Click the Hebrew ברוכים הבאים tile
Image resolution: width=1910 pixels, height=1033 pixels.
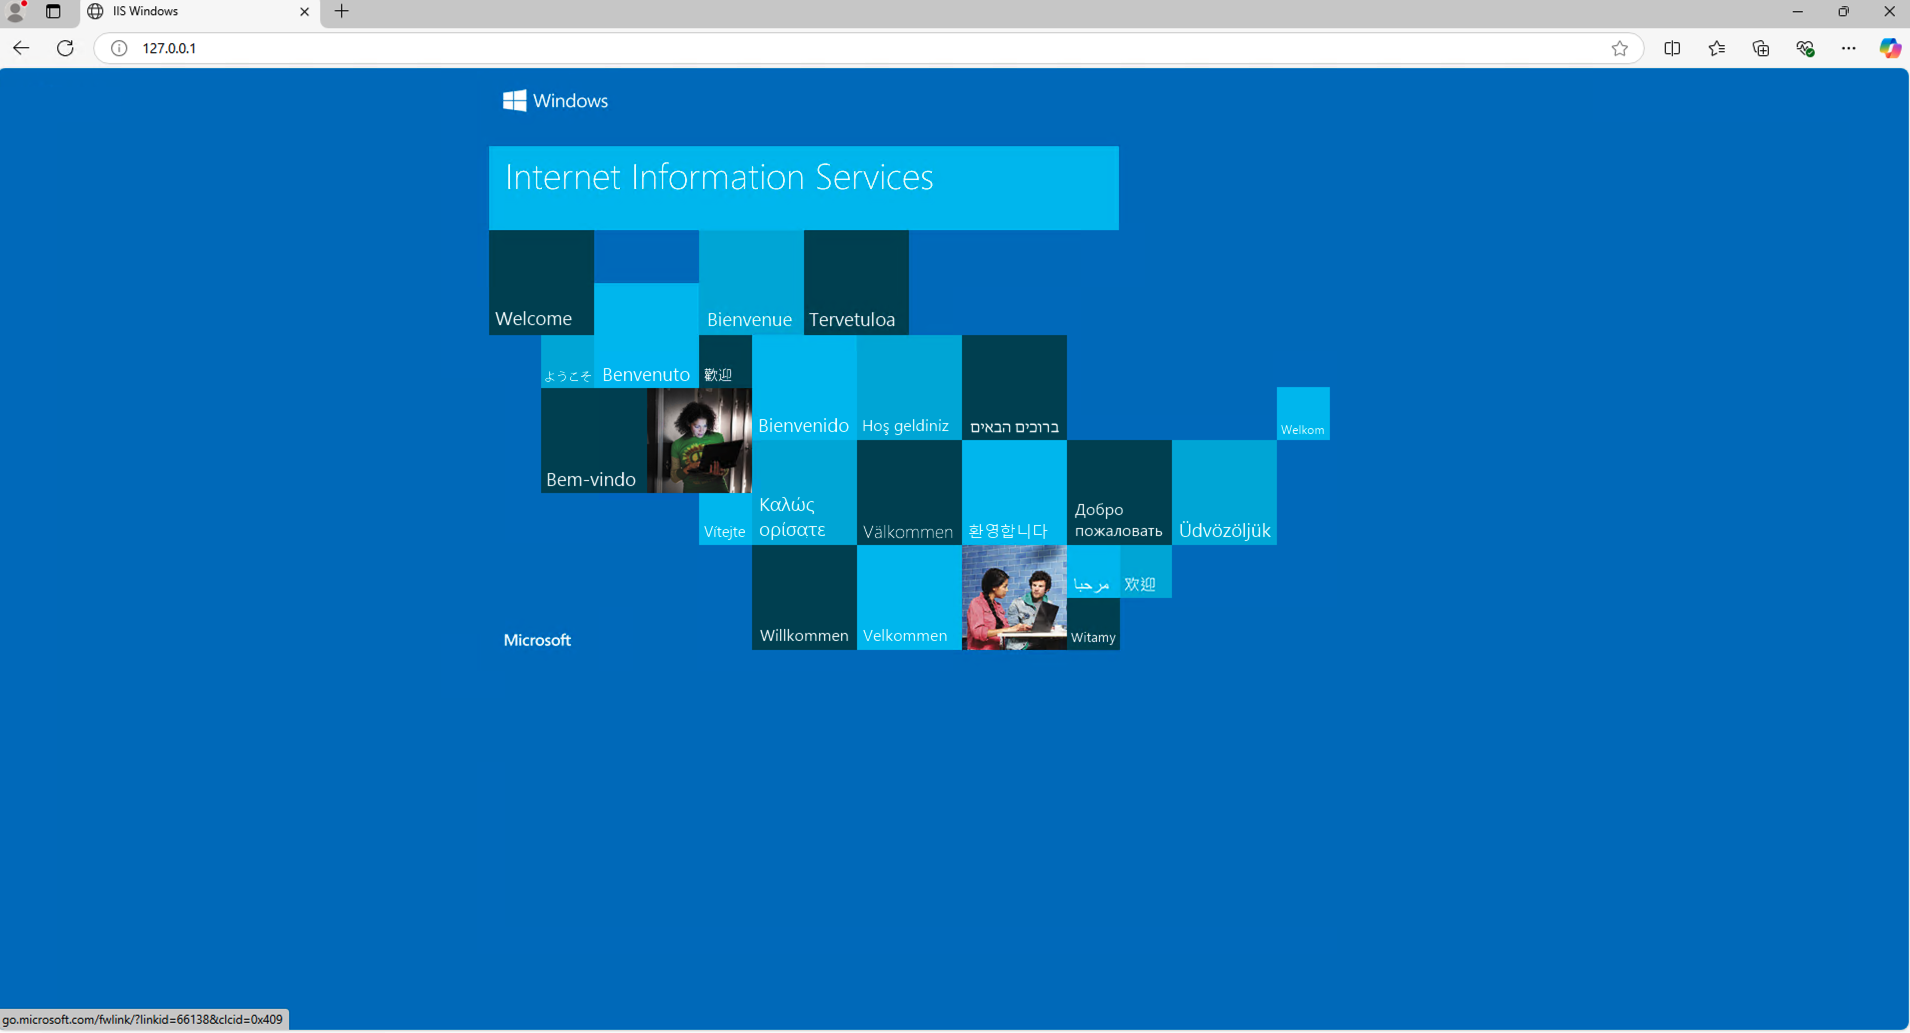[x=1014, y=387]
